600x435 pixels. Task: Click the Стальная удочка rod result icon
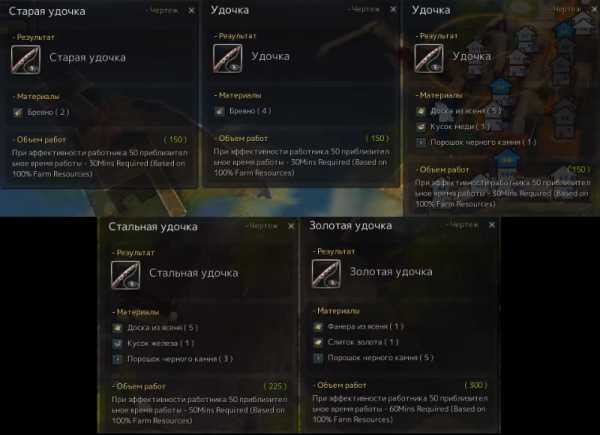tap(126, 275)
